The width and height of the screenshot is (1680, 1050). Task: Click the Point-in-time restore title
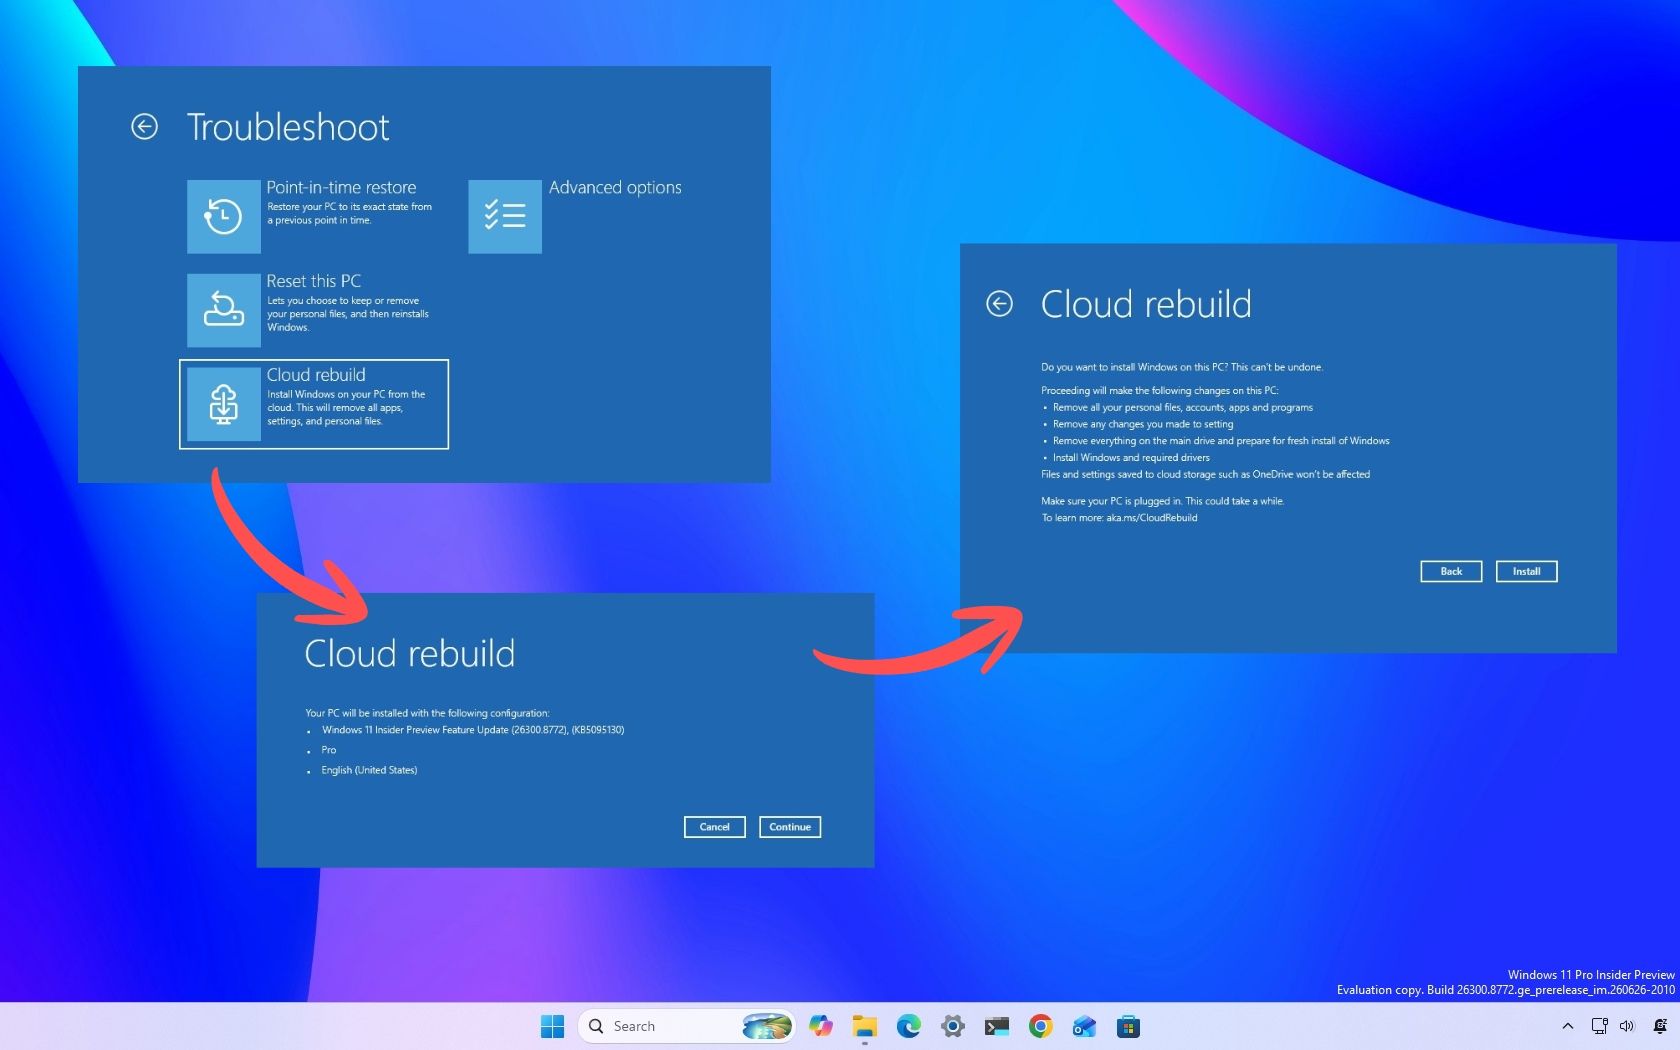341,188
